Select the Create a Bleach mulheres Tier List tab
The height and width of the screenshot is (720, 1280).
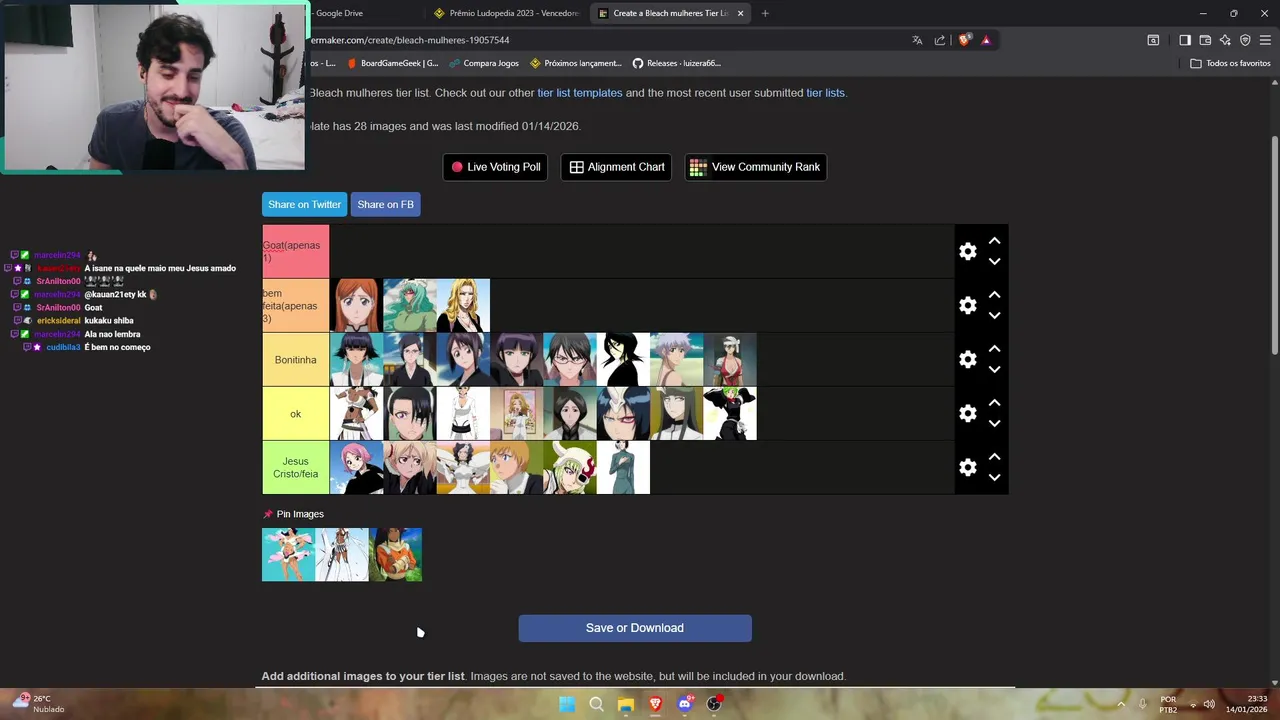663,13
